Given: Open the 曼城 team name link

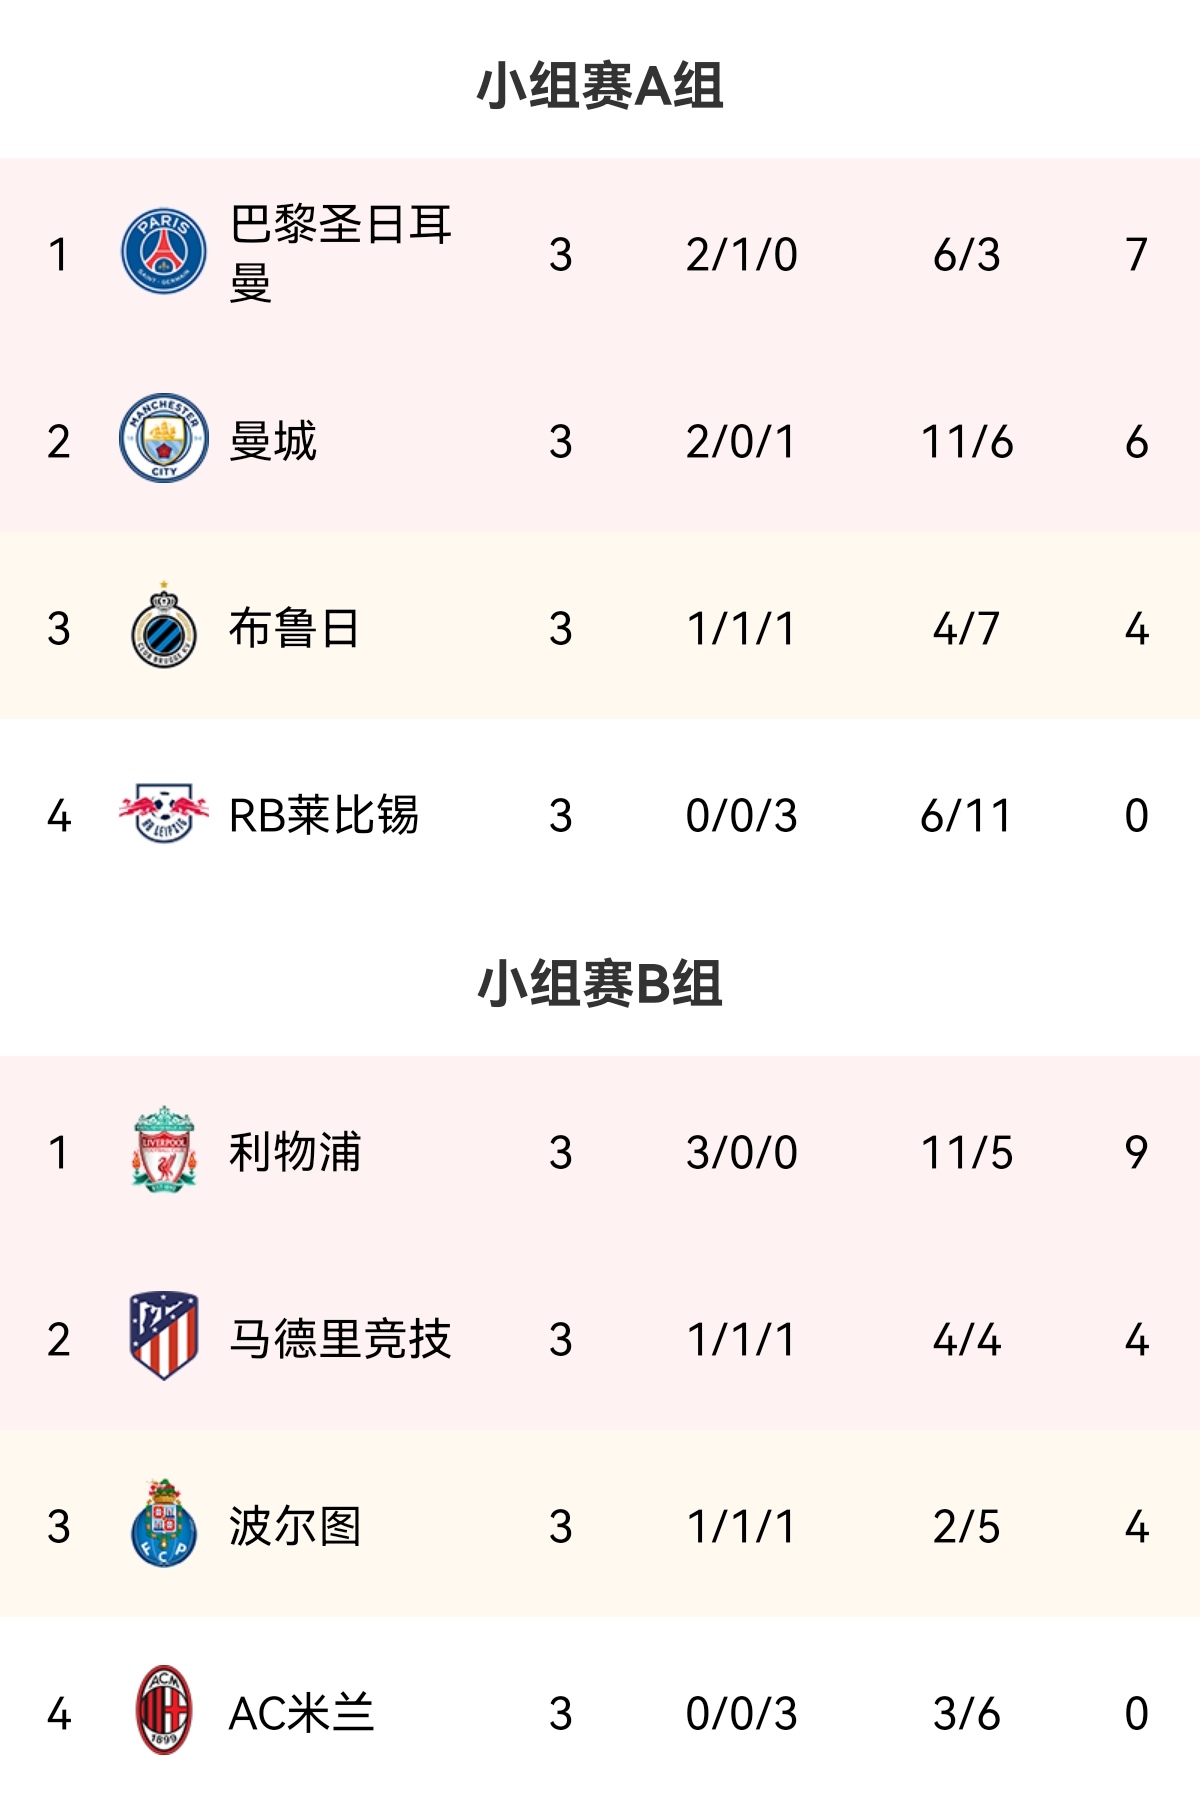Looking at the screenshot, I should click(x=273, y=441).
